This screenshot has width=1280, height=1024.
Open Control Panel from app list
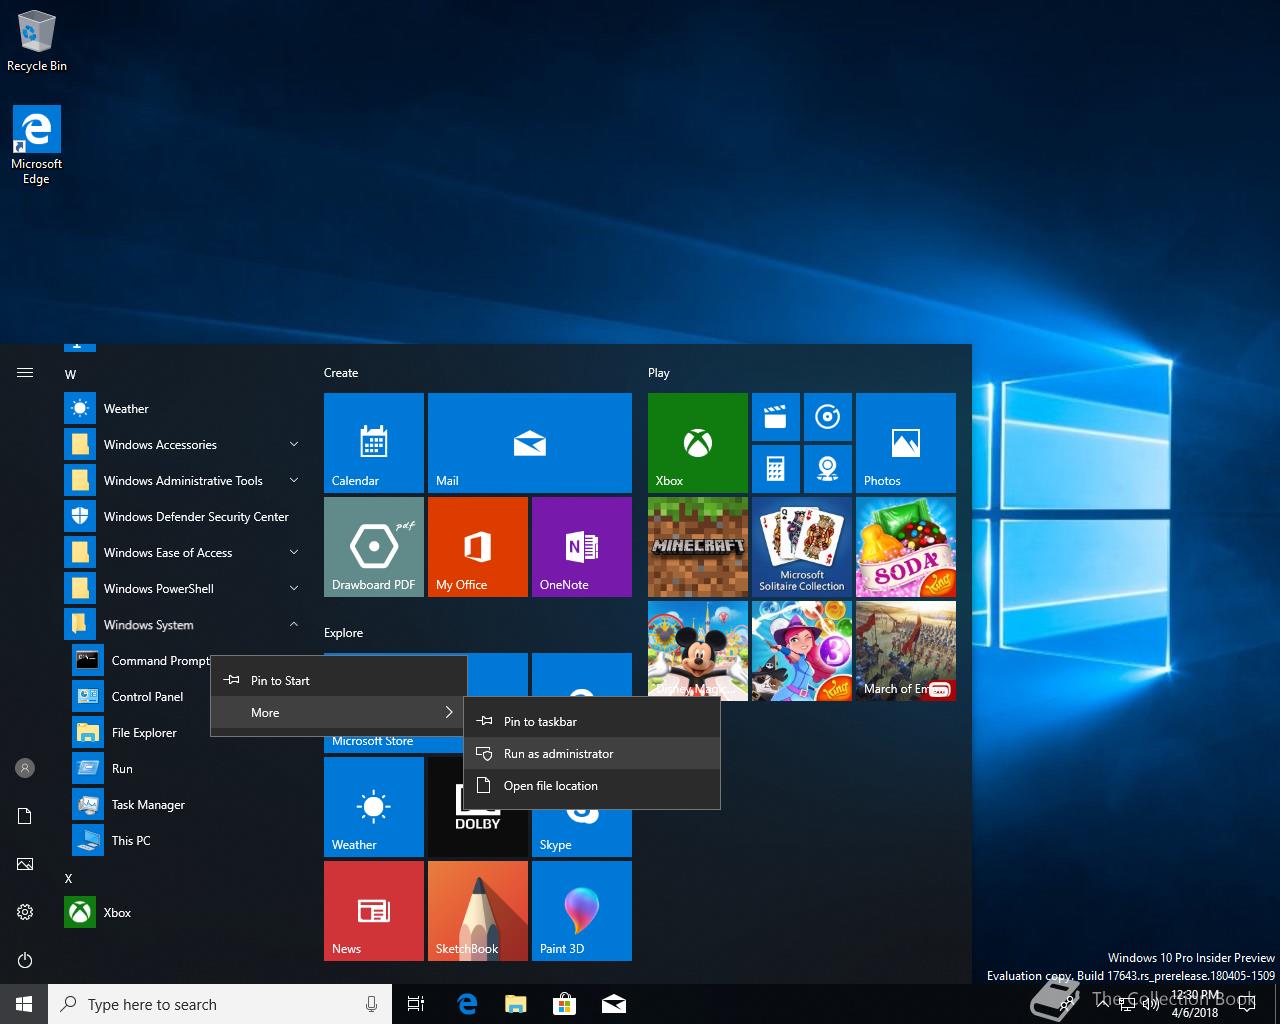[x=140, y=697]
